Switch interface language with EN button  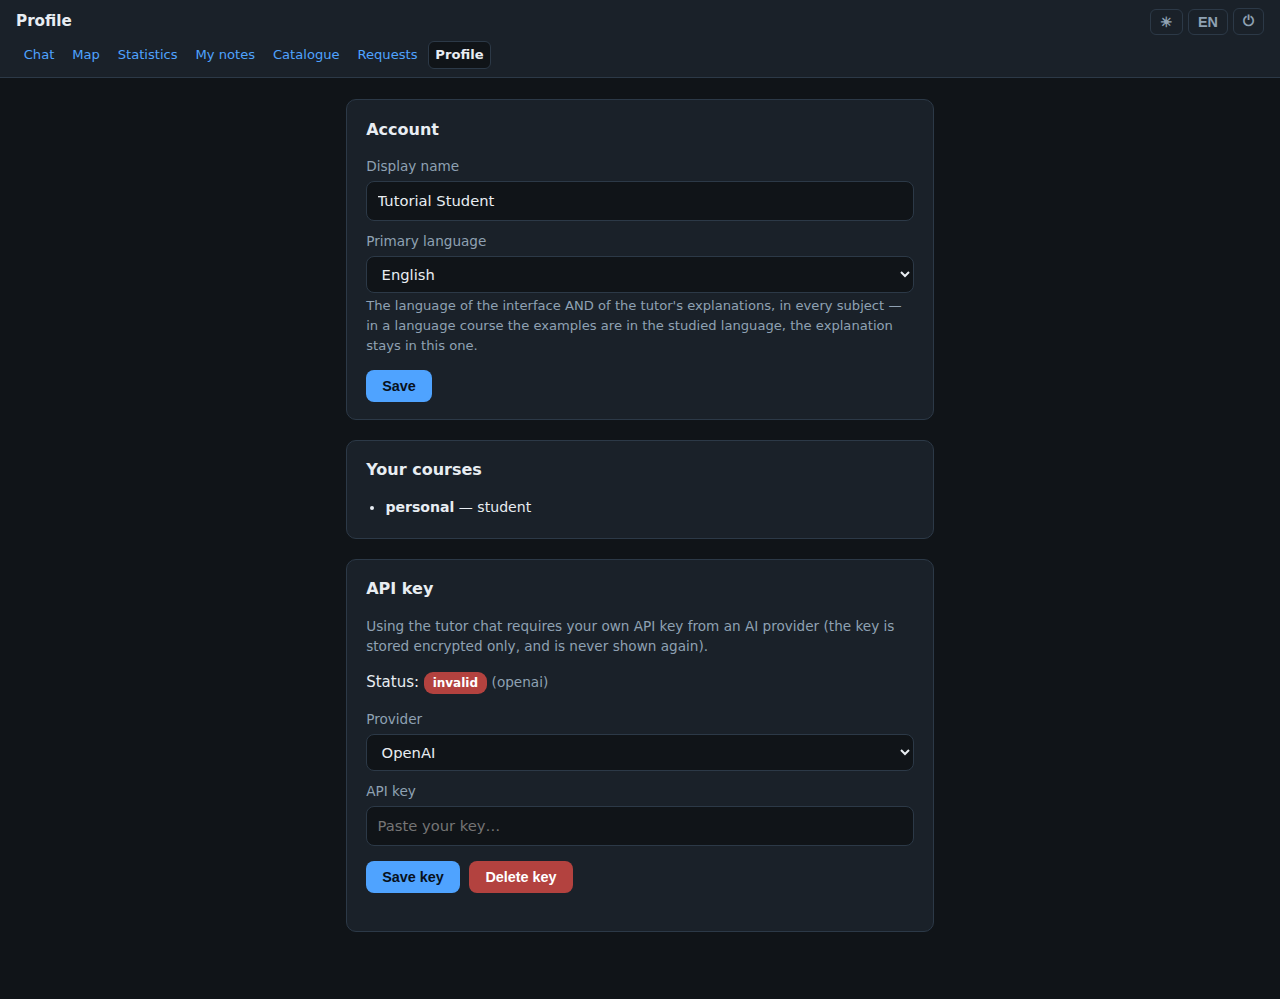click(1208, 22)
